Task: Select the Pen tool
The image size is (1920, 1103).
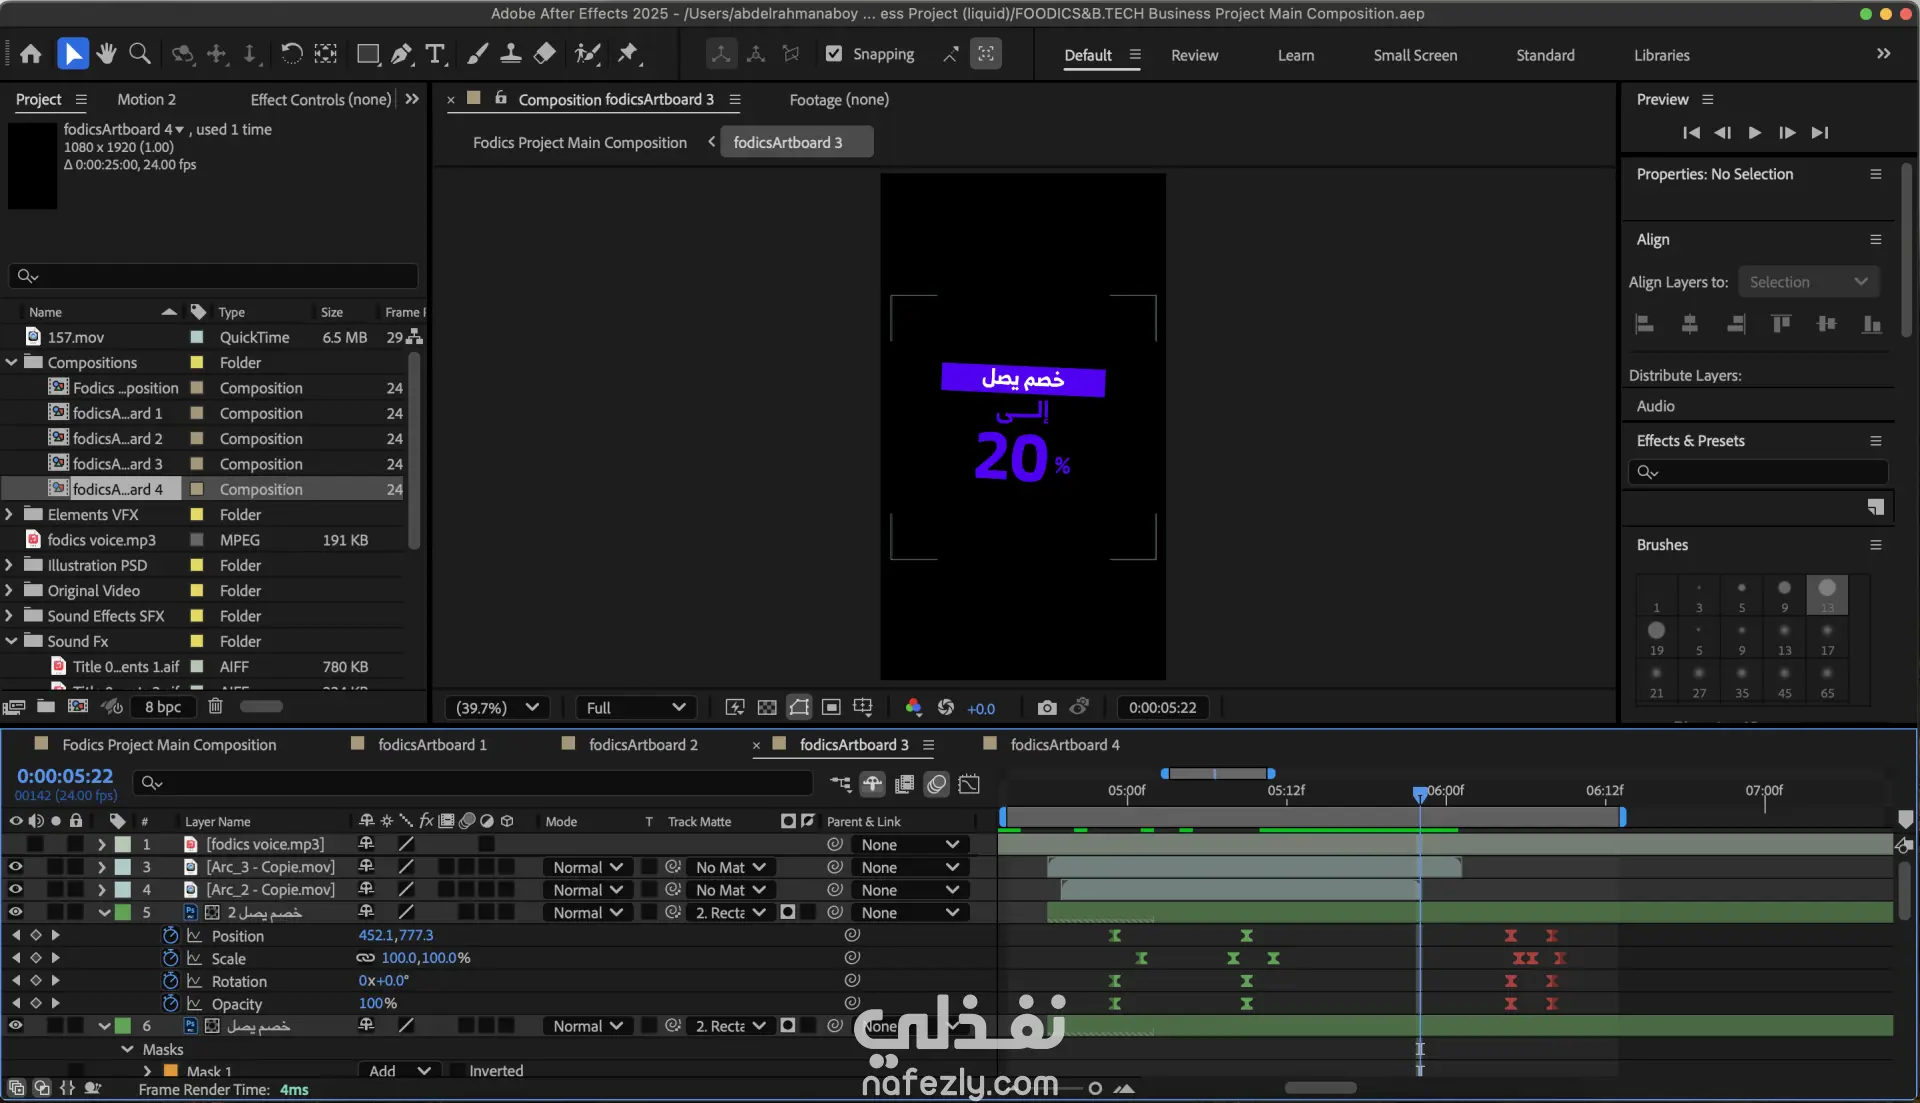Action: (x=401, y=54)
